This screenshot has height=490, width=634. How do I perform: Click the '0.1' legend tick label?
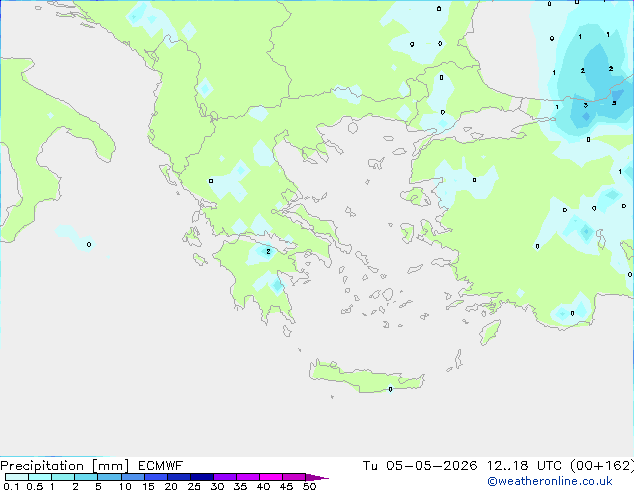click(x=11, y=486)
